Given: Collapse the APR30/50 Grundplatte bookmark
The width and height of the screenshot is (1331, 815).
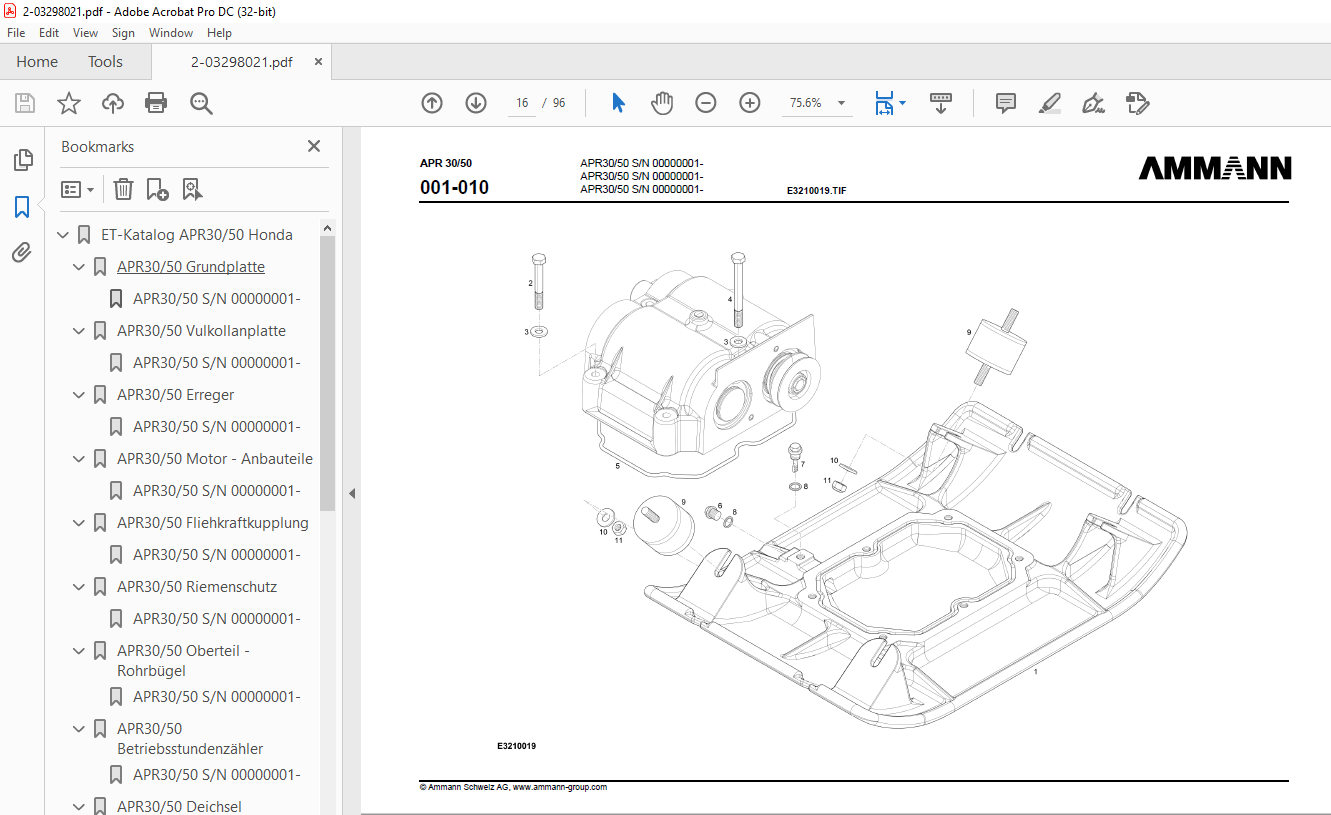Looking at the screenshot, I should [x=79, y=267].
